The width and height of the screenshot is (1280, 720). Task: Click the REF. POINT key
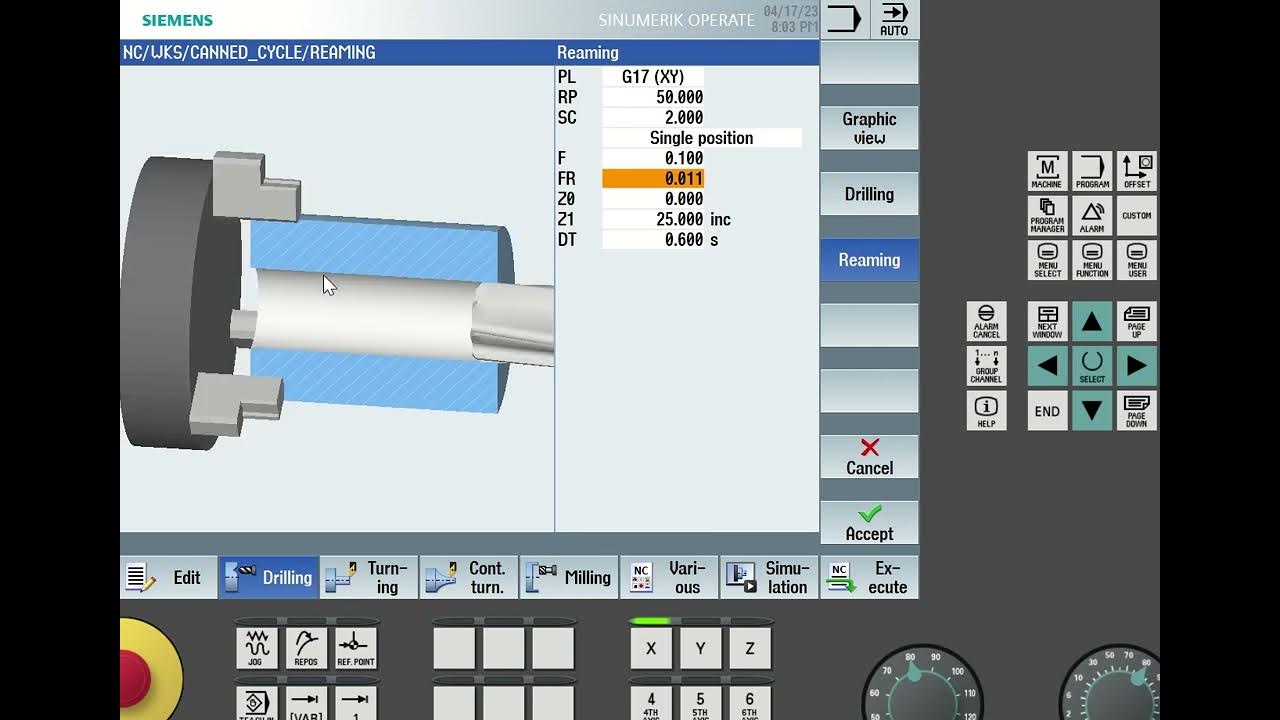[356, 648]
